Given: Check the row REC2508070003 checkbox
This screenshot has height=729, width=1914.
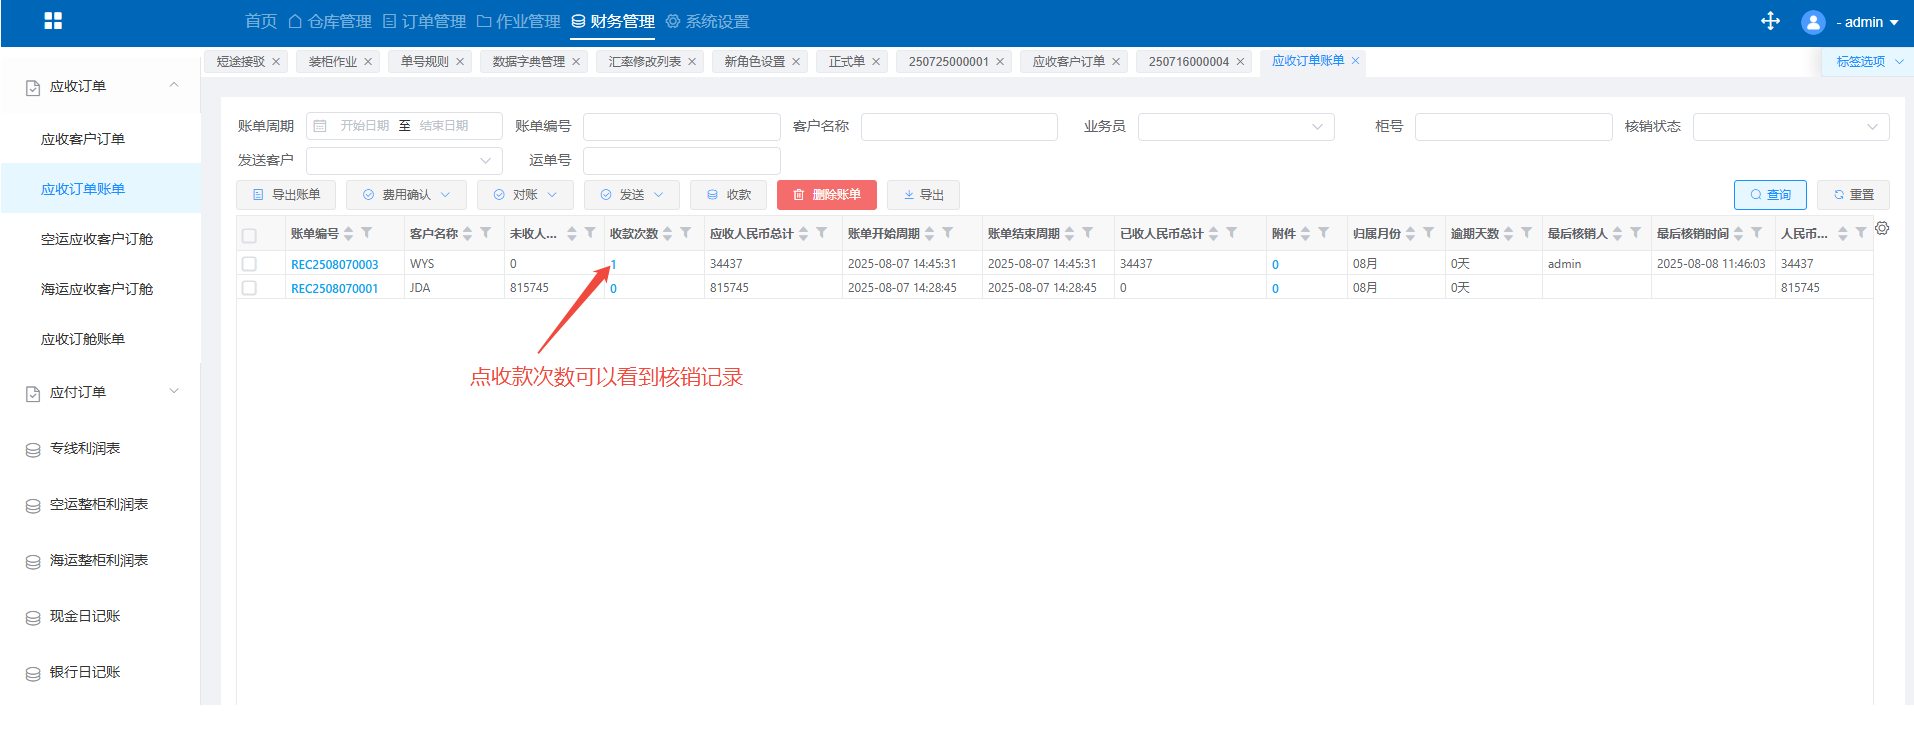Looking at the screenshot, I should pyautogui.click(x=249, y=264).
